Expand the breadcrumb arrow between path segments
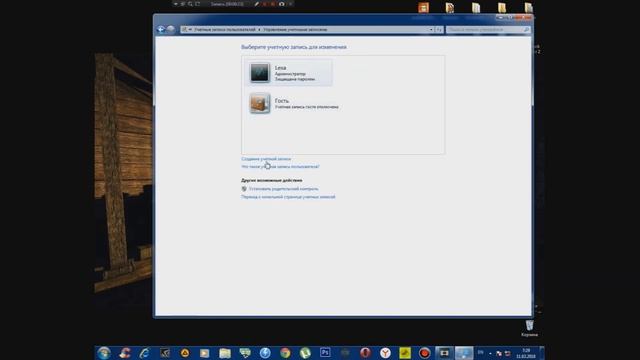This screenshot has height=360, width=640. coord(259,29)
